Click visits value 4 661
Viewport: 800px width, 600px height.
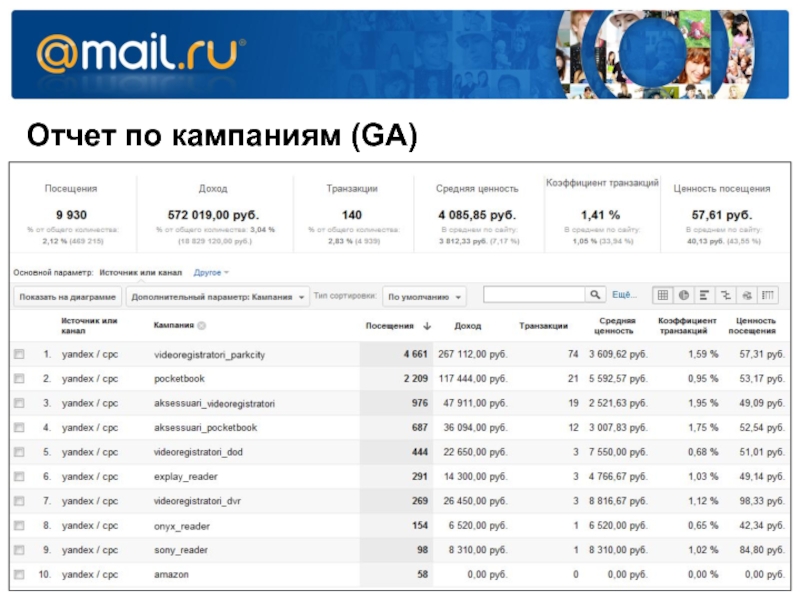coord(415,354)
